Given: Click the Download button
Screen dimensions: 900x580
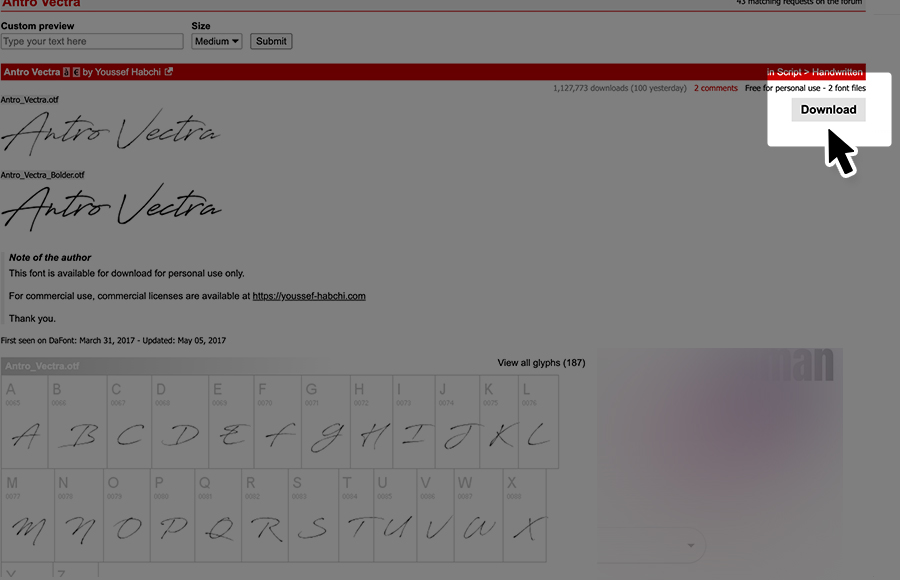Looking at the screenshot, I should (x=828, y=109).
